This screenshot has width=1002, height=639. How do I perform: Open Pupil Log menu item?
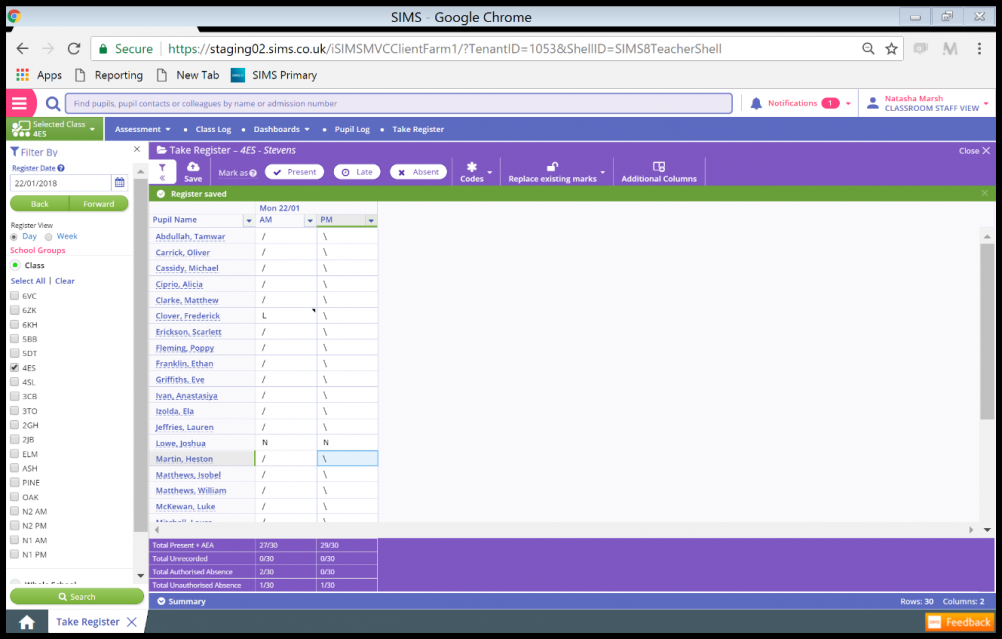tap(352, 129)
